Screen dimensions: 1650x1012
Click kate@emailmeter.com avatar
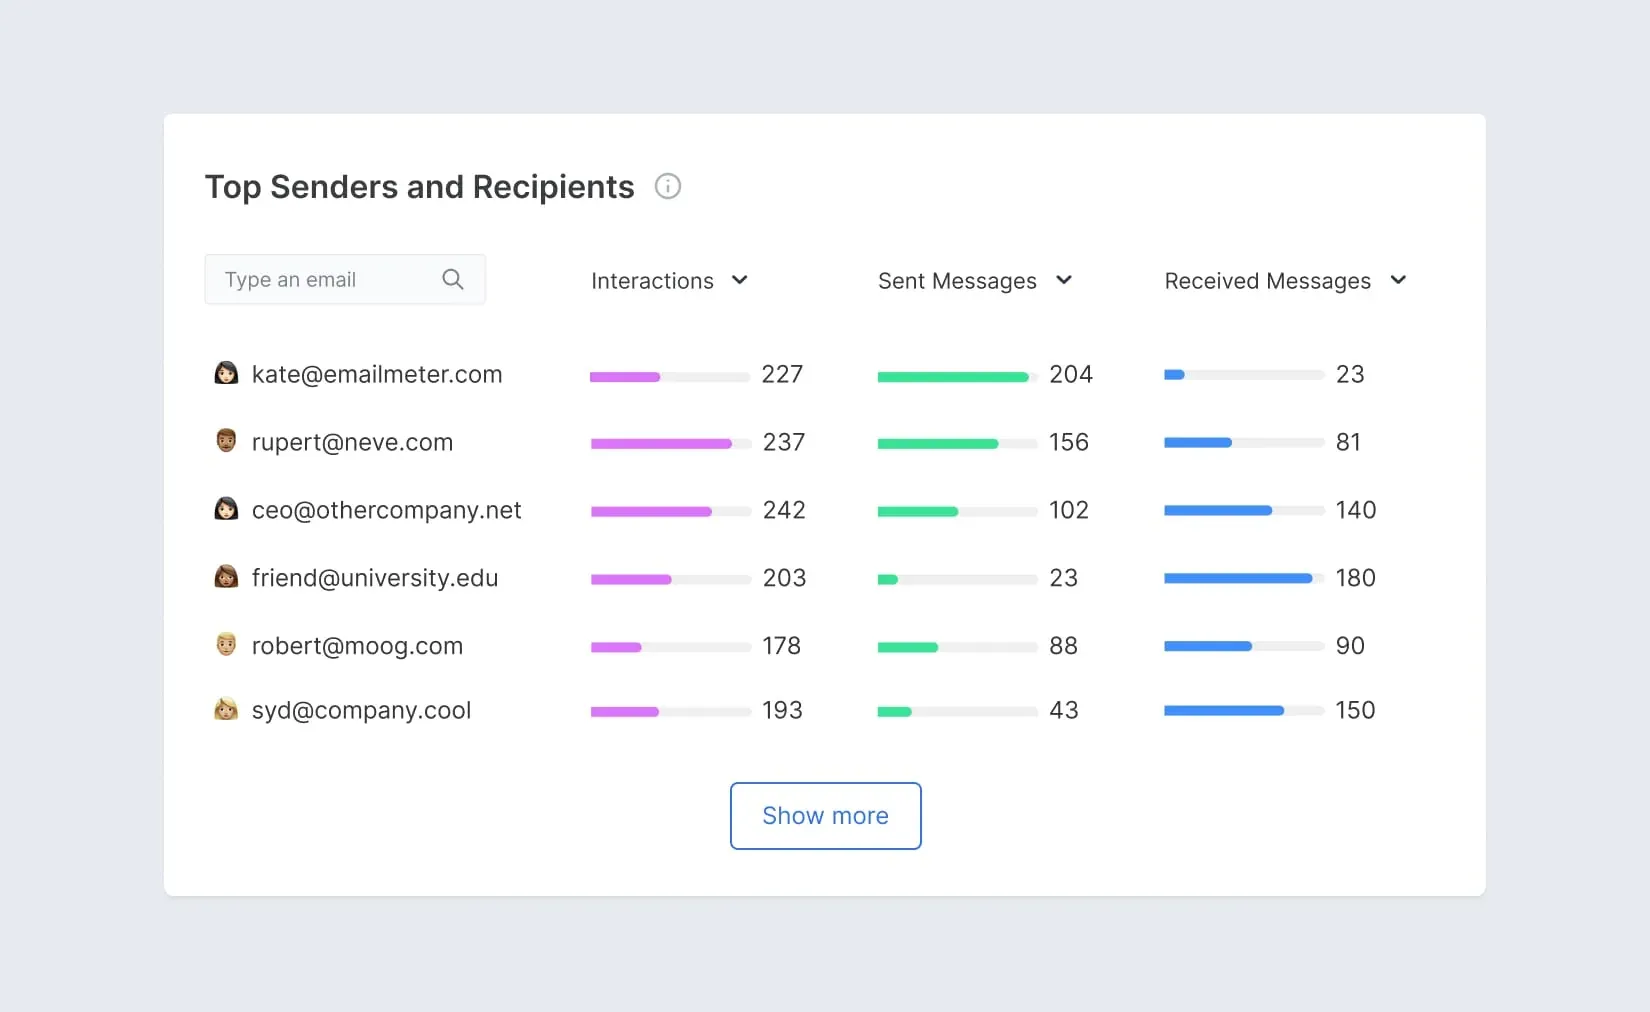(226, 373)
